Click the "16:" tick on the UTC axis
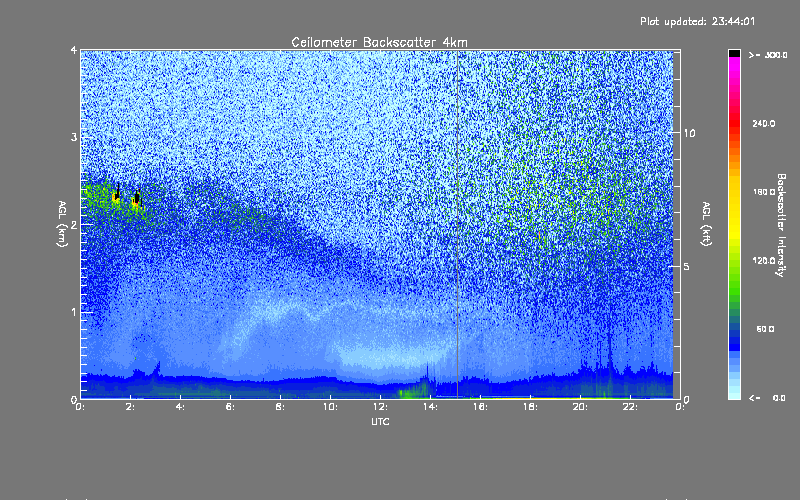The width and height of the screenshot is (800, 500). 481,407
